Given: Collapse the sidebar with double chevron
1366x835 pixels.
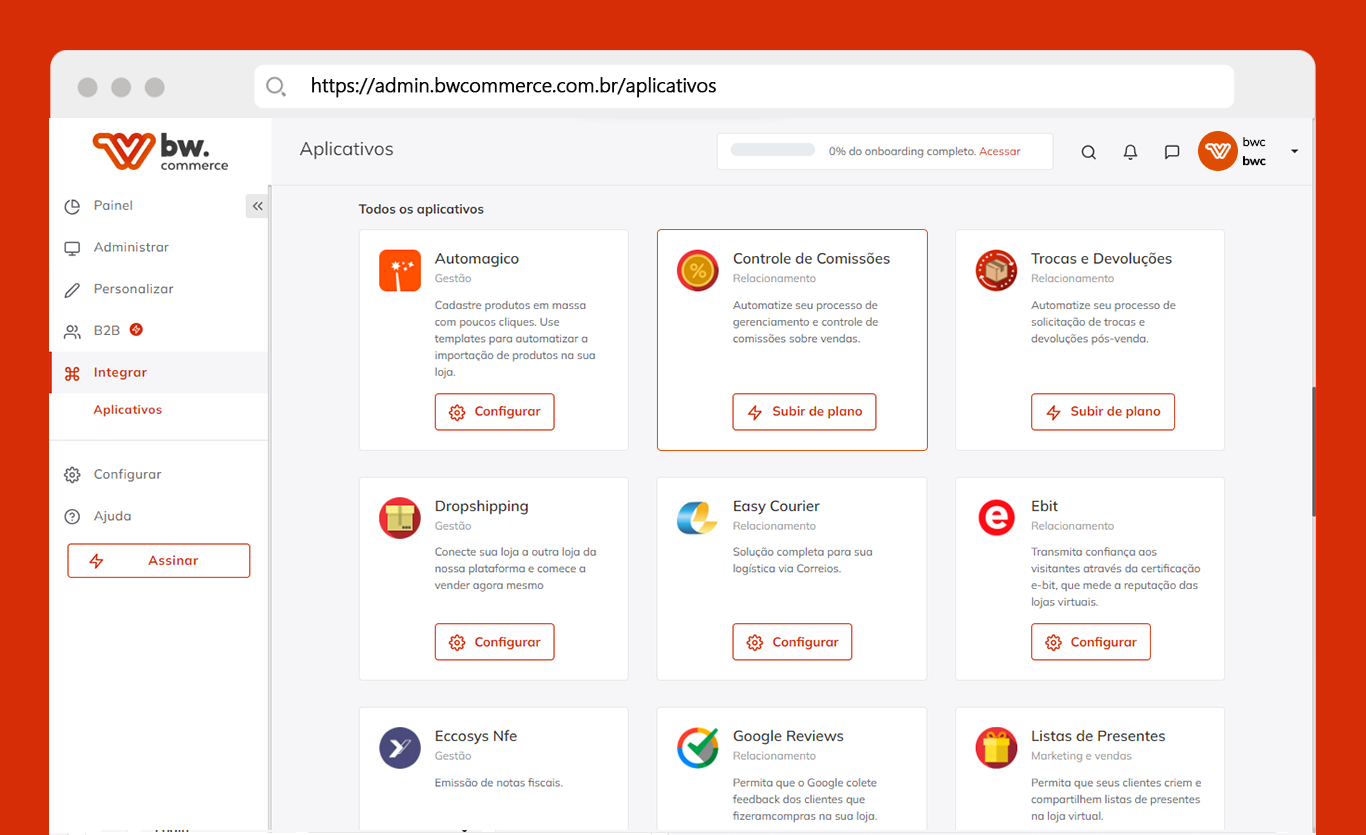Looking at the screenshot, I should [x=257, y=206].
